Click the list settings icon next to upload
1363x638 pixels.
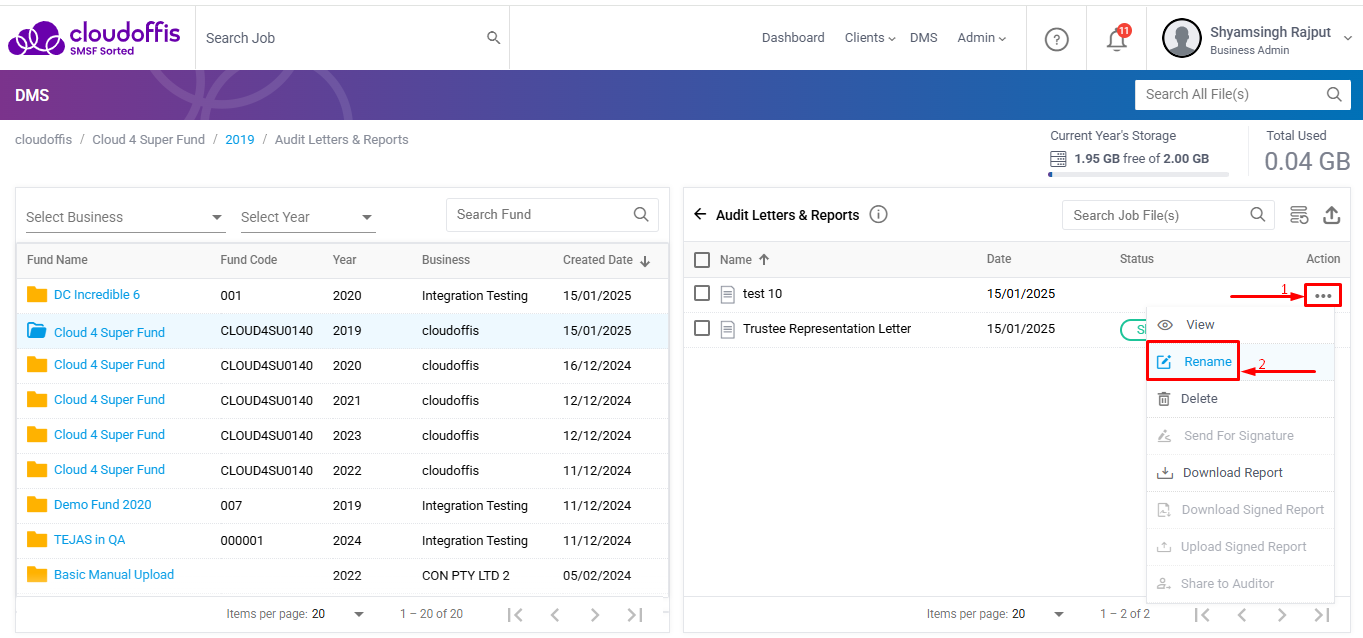pos(1299,215)
